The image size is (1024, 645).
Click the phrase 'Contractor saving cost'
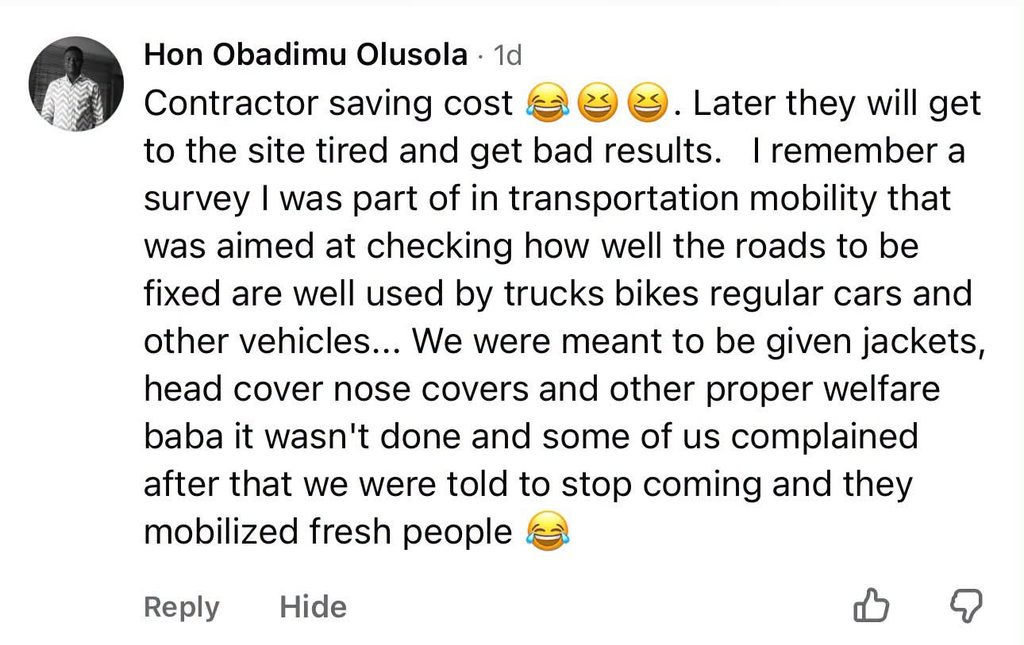pos(328,103)
